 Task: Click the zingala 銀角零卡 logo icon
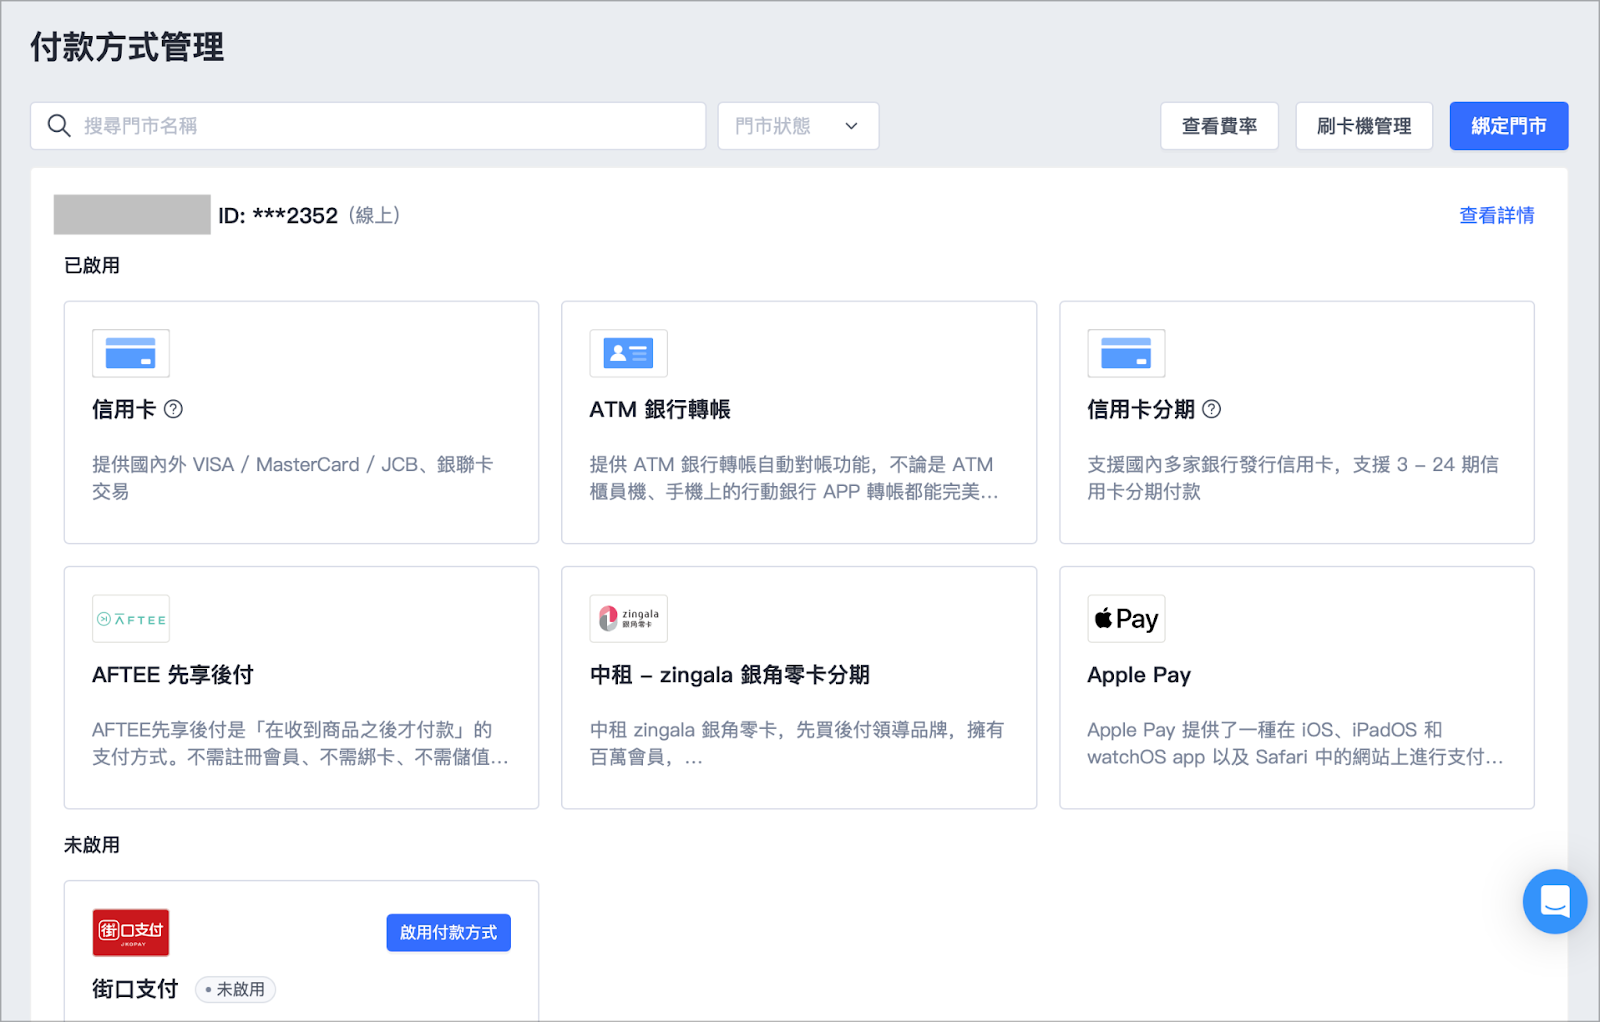[x=628, y=619]
